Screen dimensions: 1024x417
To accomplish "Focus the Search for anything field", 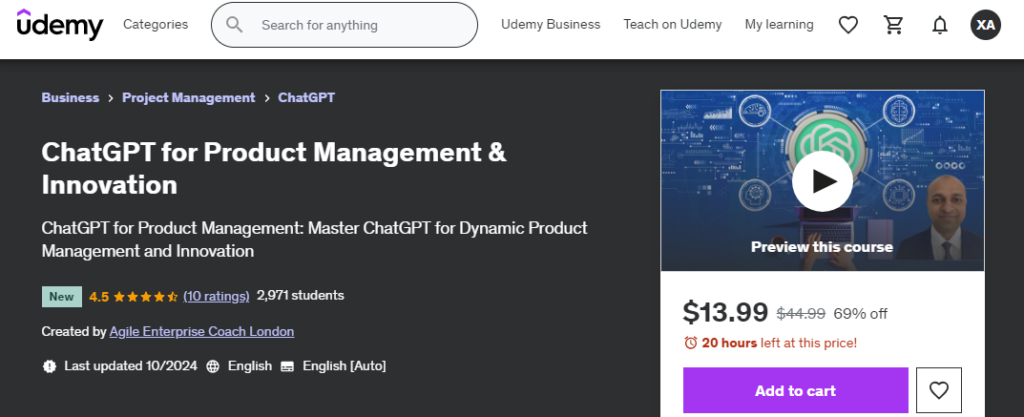I will (344, 25).
